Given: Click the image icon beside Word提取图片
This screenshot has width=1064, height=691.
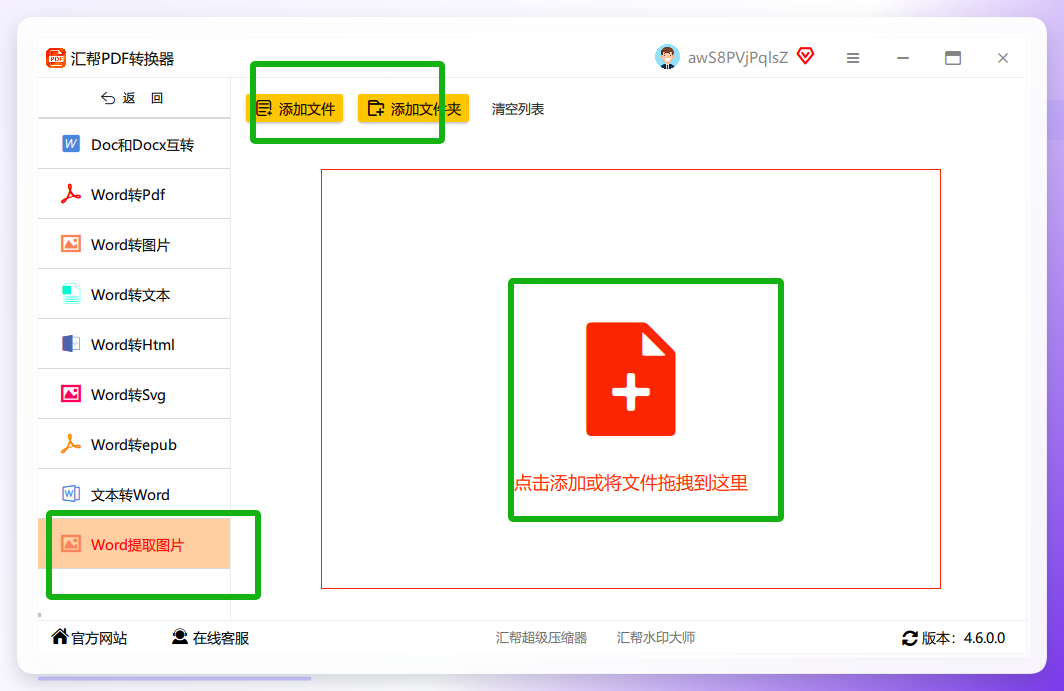Looking at the screenshot, I should [x=71, y=544].
